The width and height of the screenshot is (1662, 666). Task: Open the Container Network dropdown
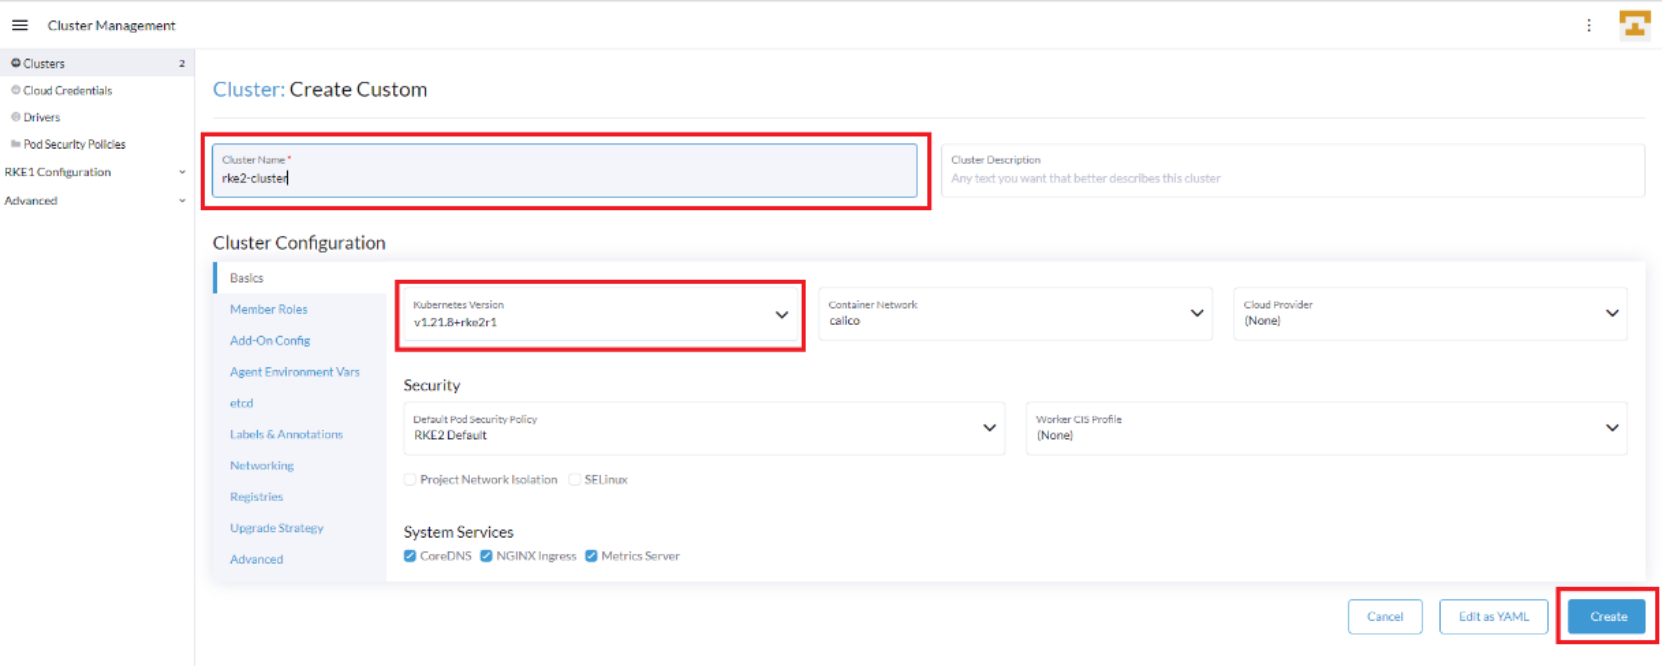[x=1015, y=314]
